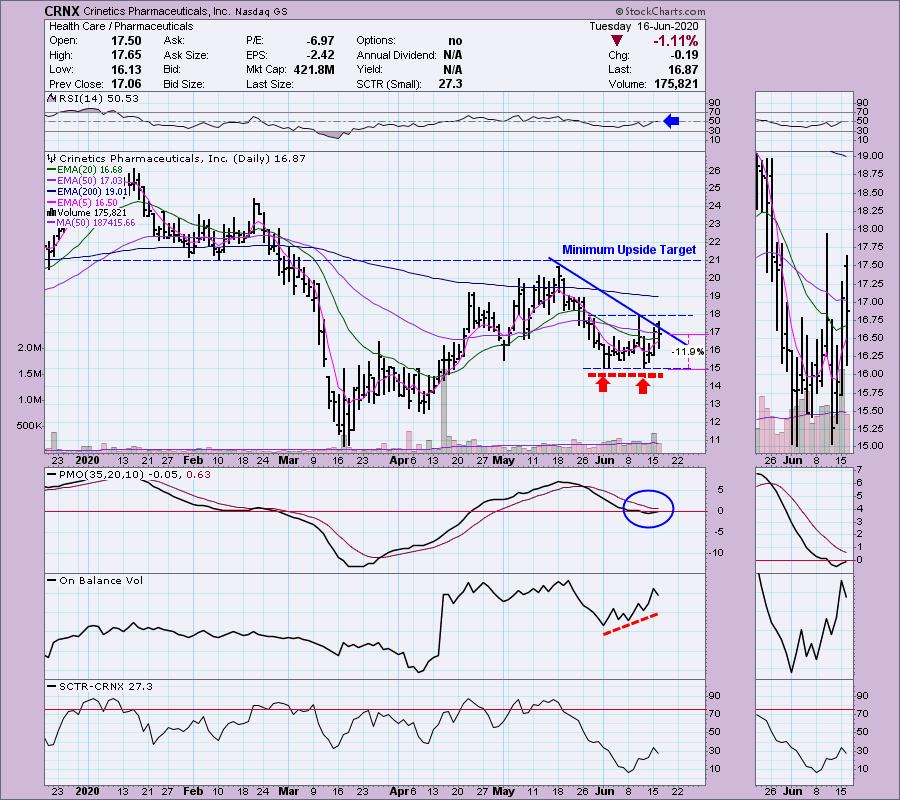900x800 pixels.
Task: Select the navy EMA(200) legend line swatch
Action: coord(52,192)
